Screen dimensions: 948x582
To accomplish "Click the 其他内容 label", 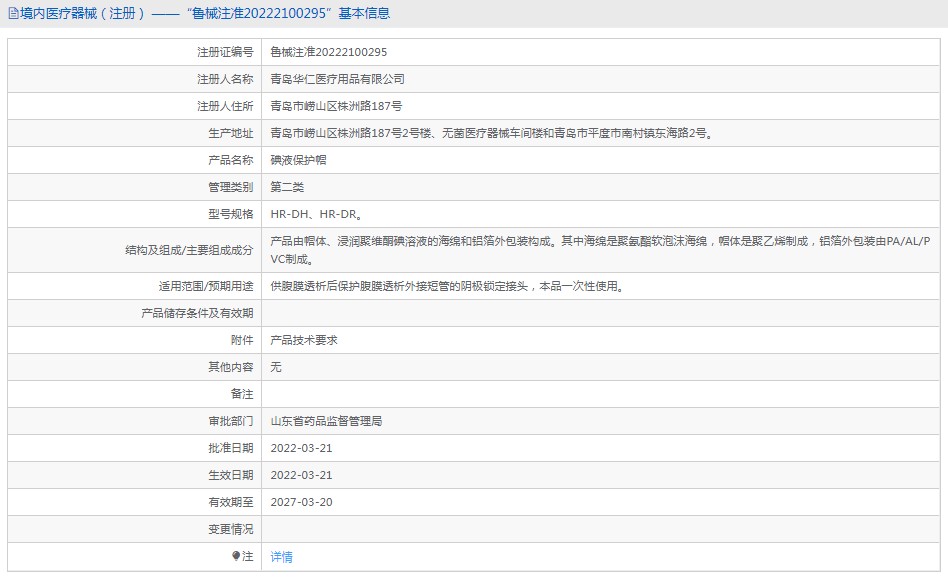I will [x=230, y=367].
